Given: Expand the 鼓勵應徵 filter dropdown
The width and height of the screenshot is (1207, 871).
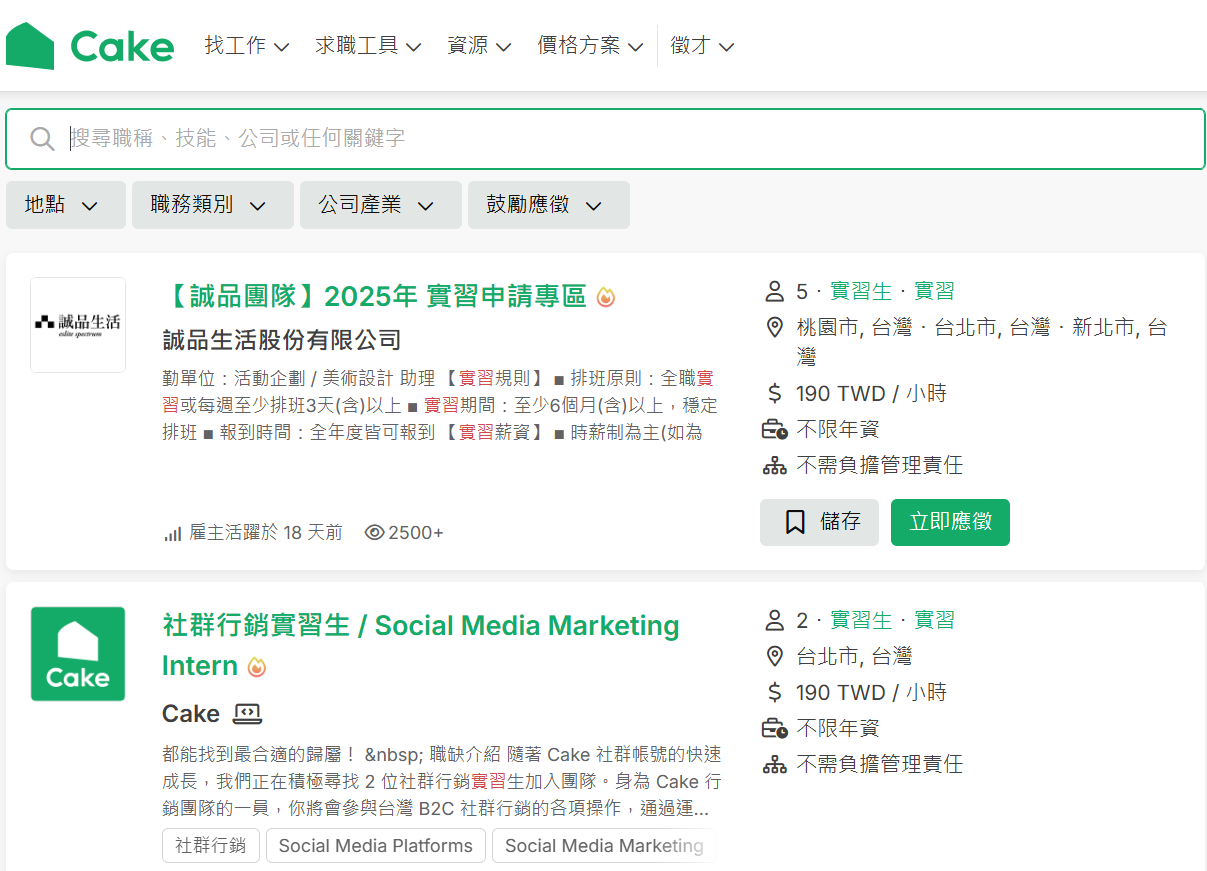Looking at the screenshot, I should [x=549, y=205].
